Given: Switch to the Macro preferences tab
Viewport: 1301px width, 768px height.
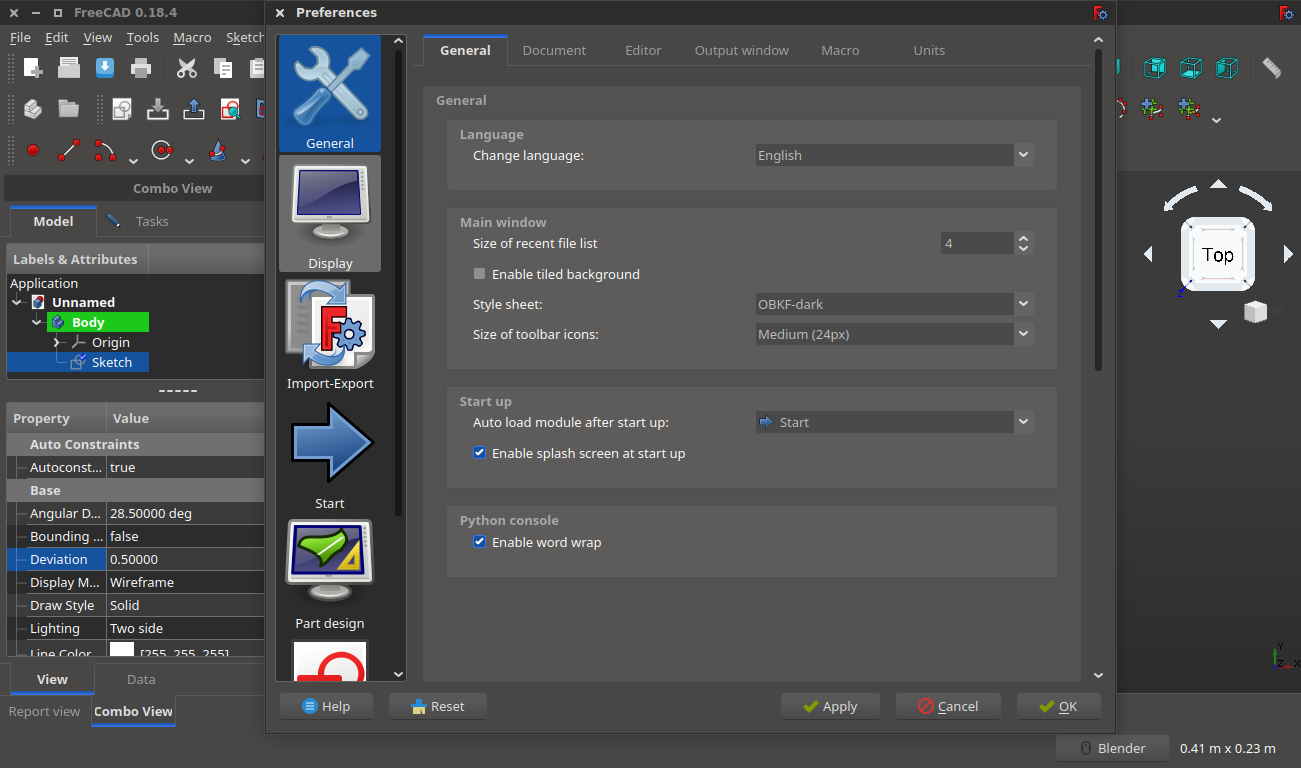Looking at the screenshot, I should [x=840, y=50].
